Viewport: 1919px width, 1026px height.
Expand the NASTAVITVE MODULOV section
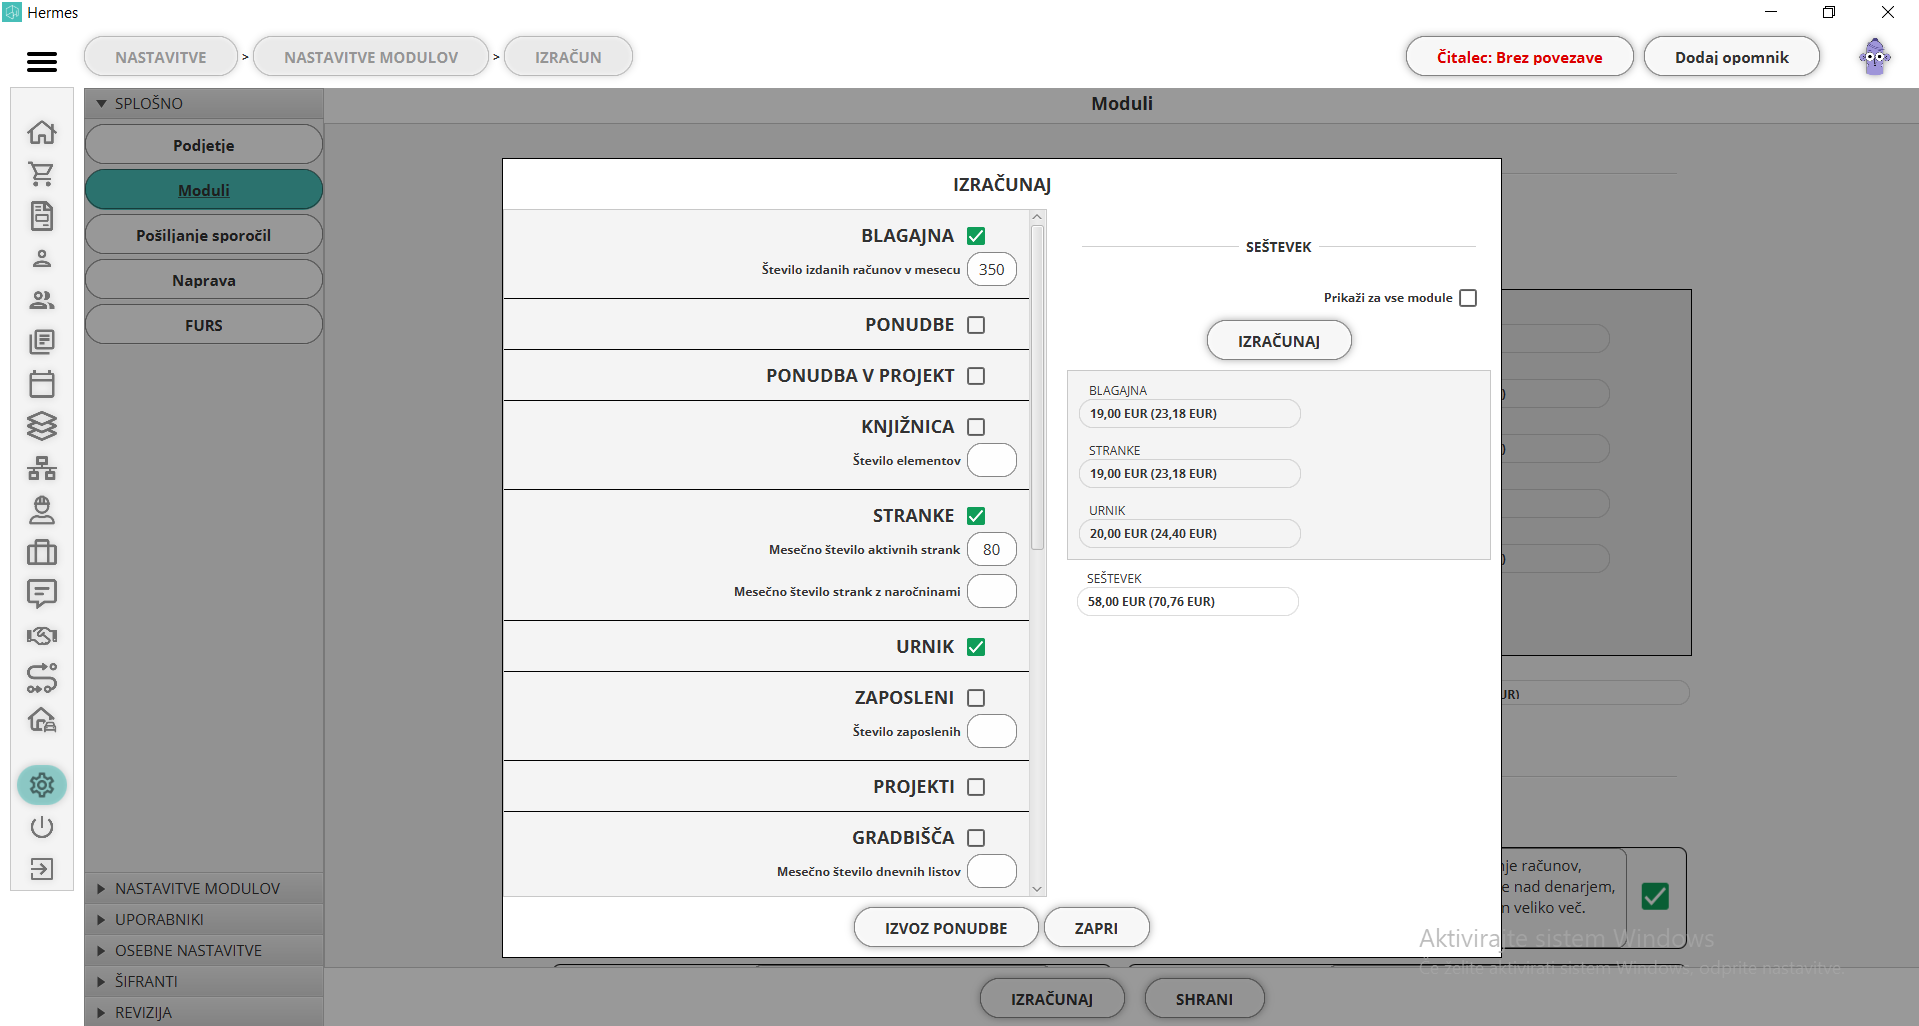(204, 888)
